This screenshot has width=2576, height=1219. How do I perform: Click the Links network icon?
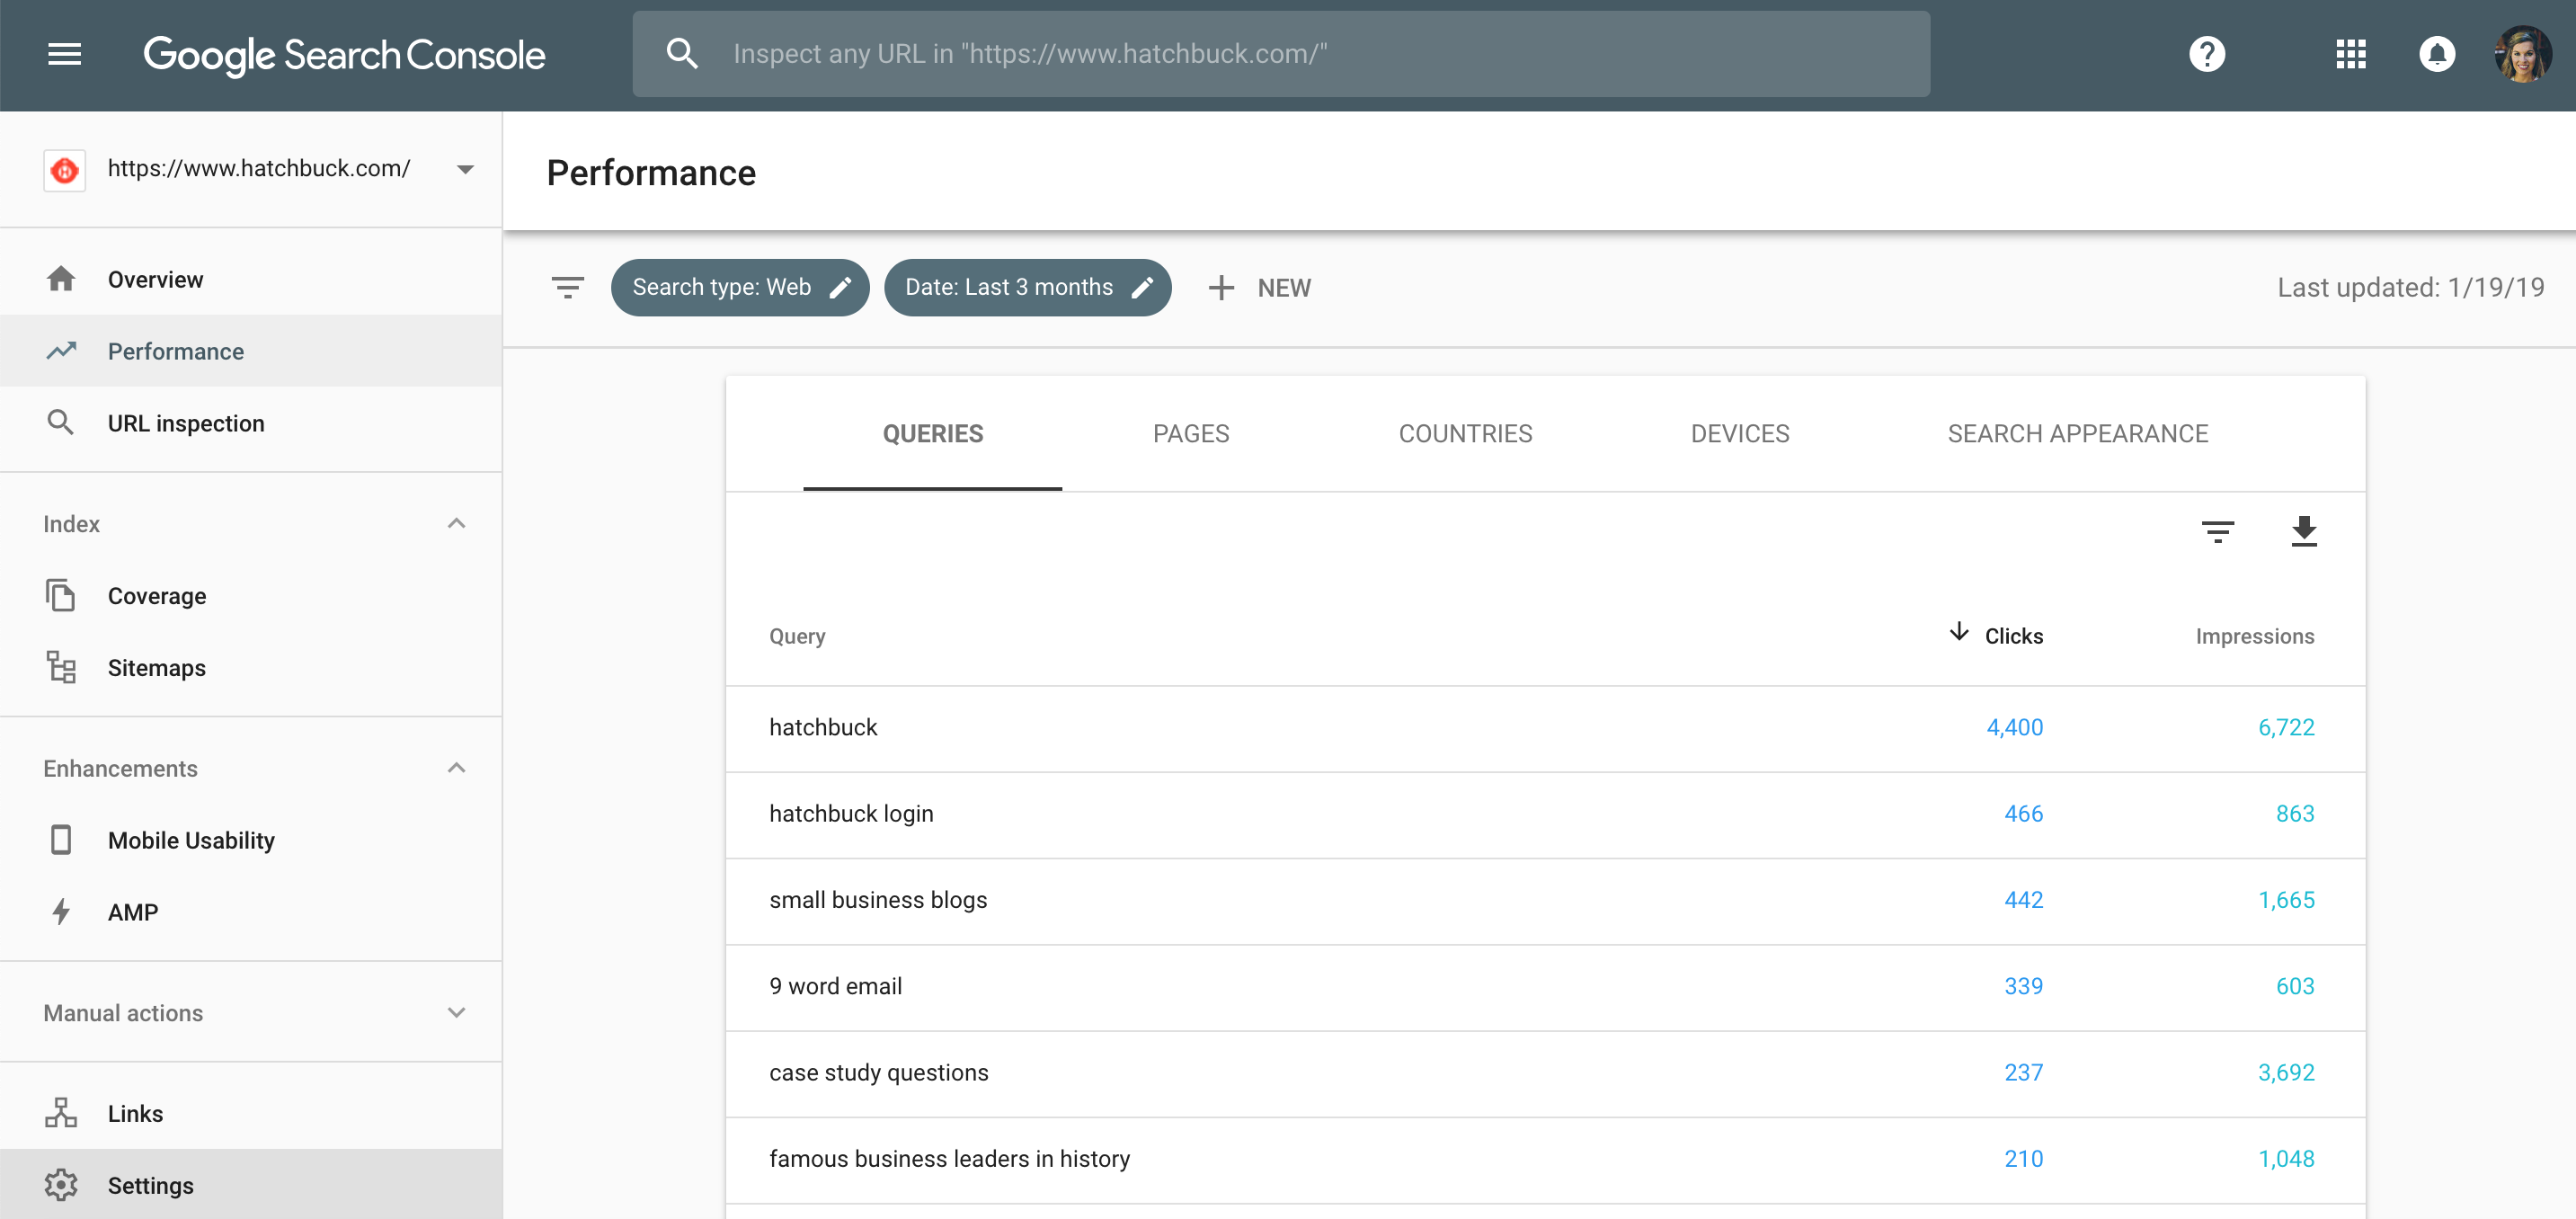(x=61, y=1113)
